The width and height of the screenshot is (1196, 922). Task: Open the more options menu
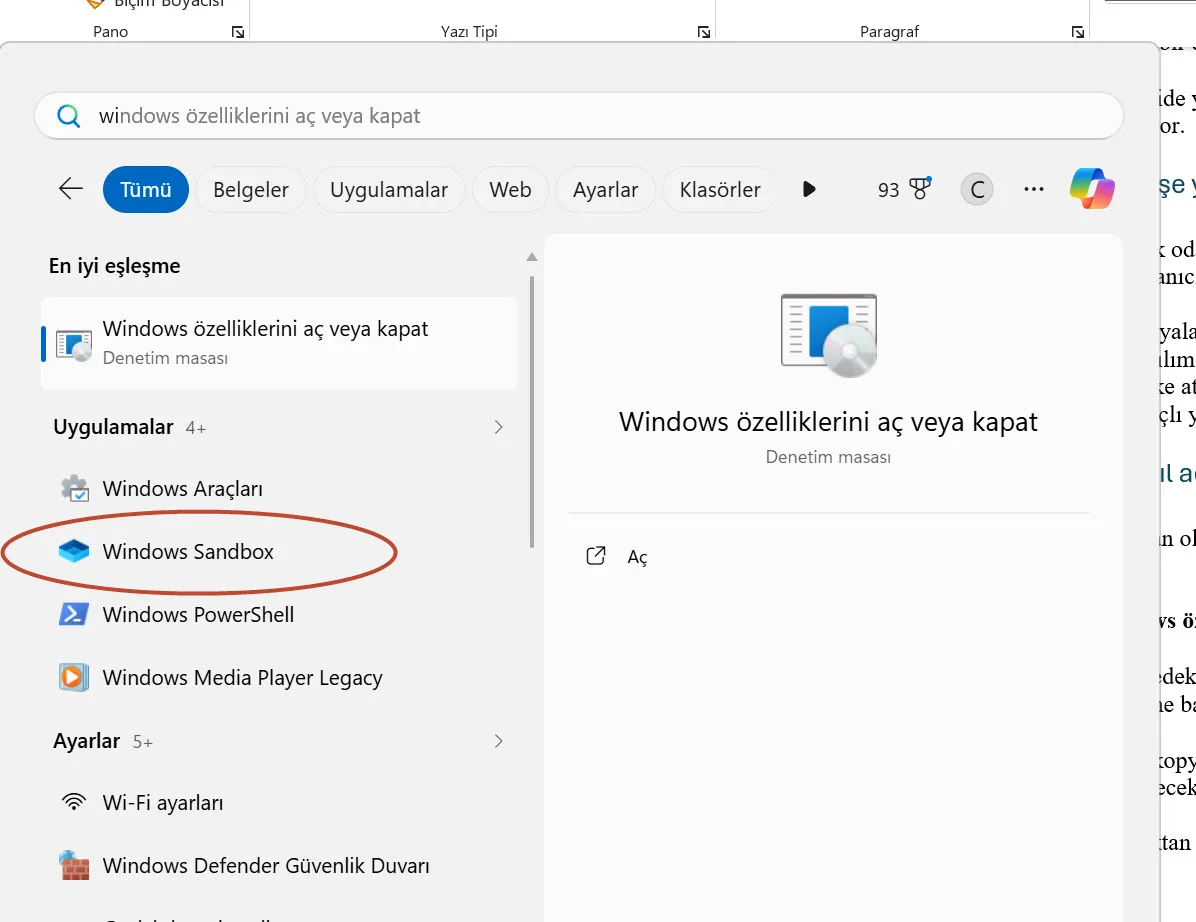1033,188
